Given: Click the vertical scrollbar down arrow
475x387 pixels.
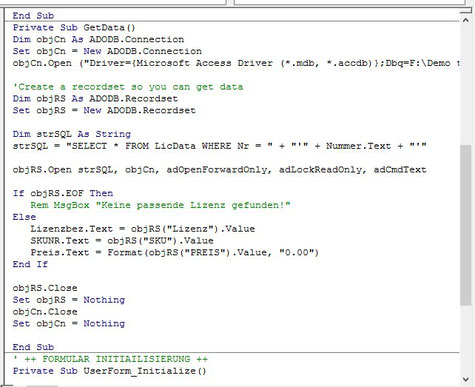Looking at the screenshot, I should (466, 379).
